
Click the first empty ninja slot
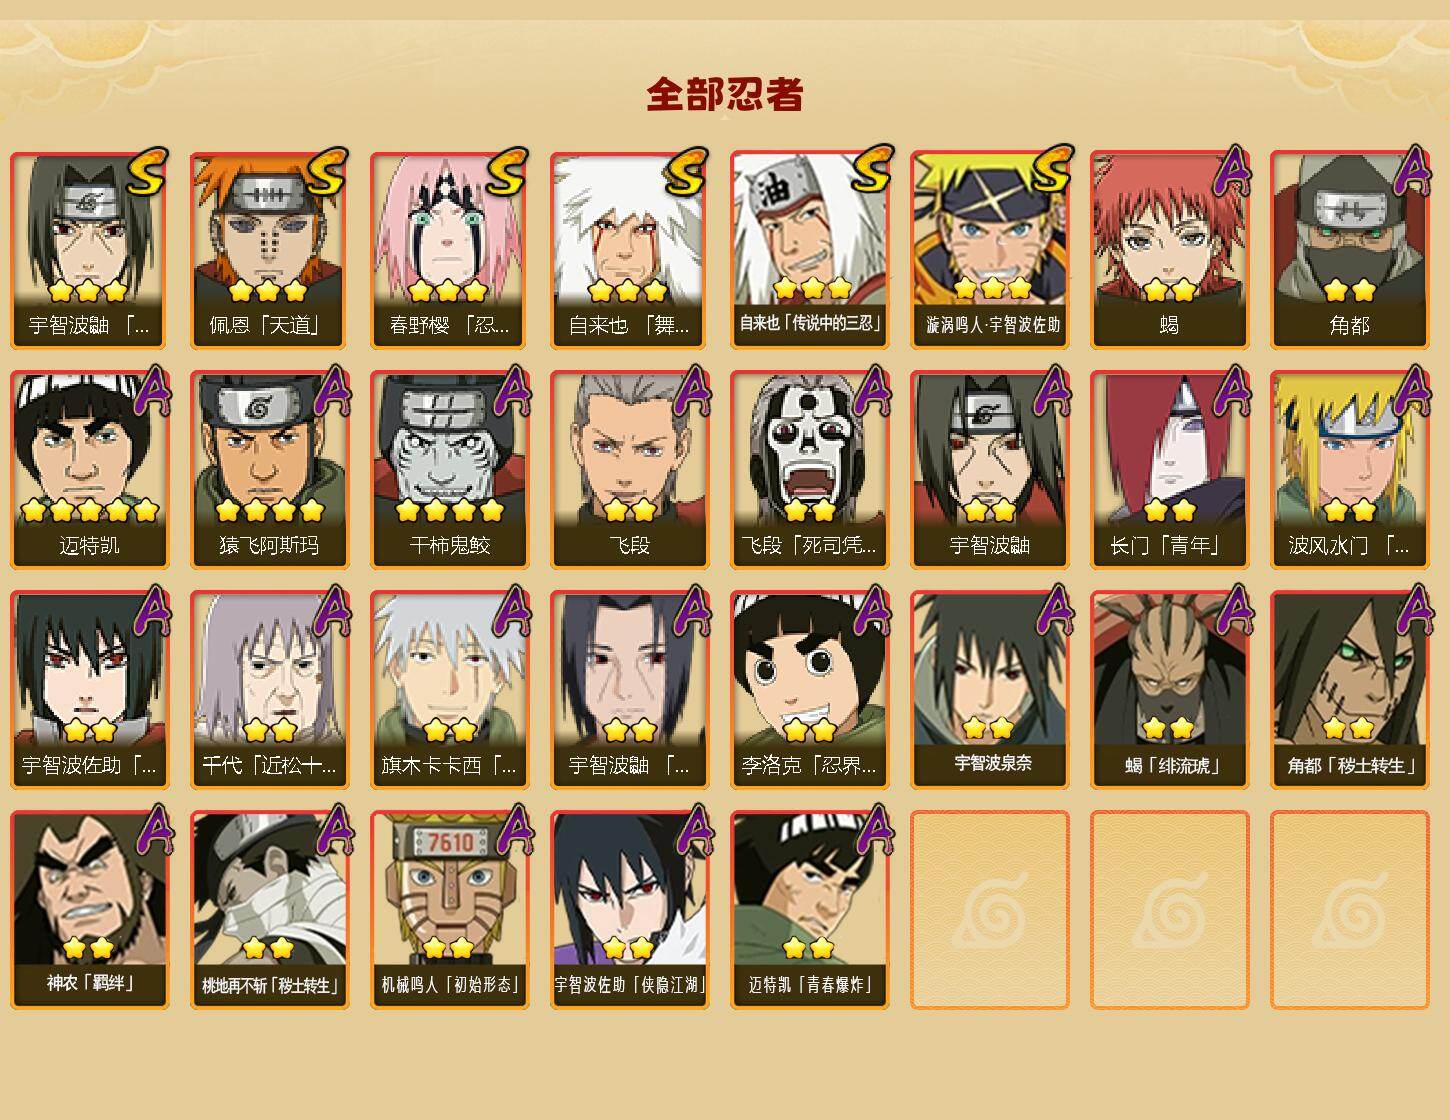click(990, 910)
